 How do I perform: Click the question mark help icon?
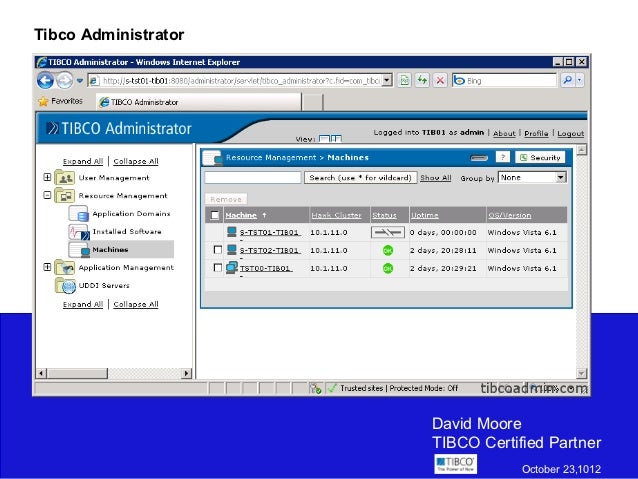(503, 157)
